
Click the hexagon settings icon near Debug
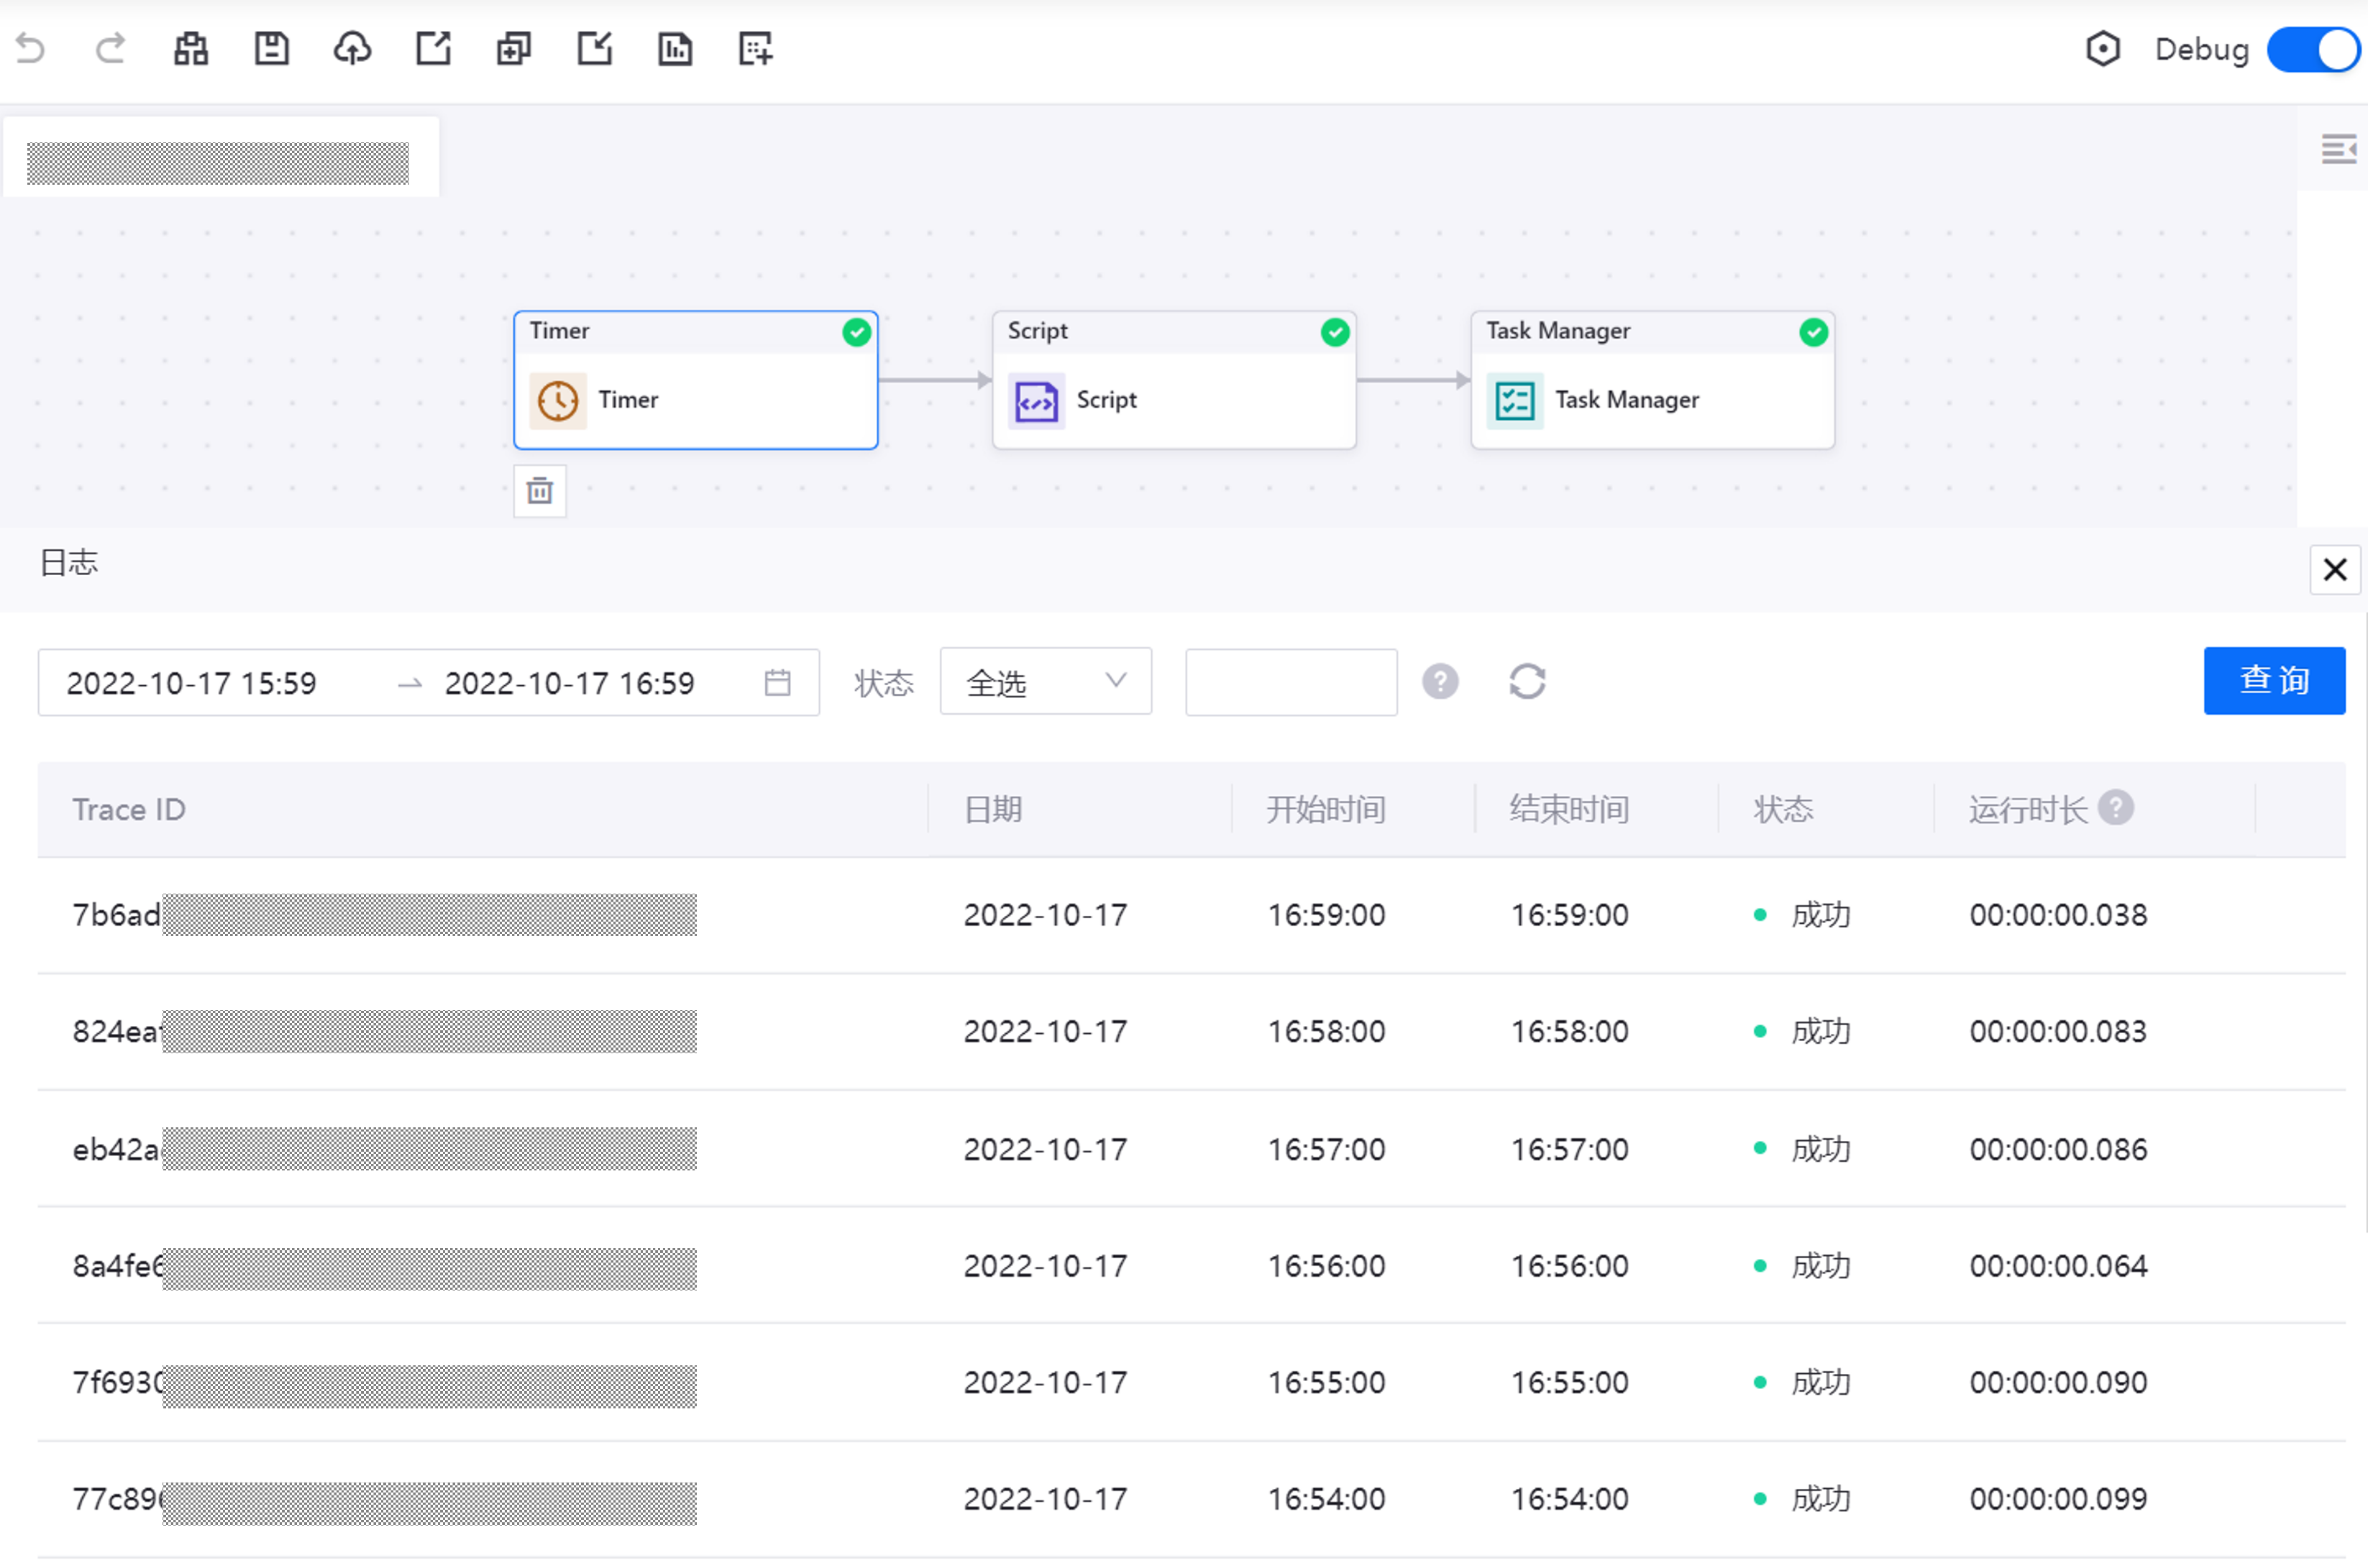[2103, 49]
